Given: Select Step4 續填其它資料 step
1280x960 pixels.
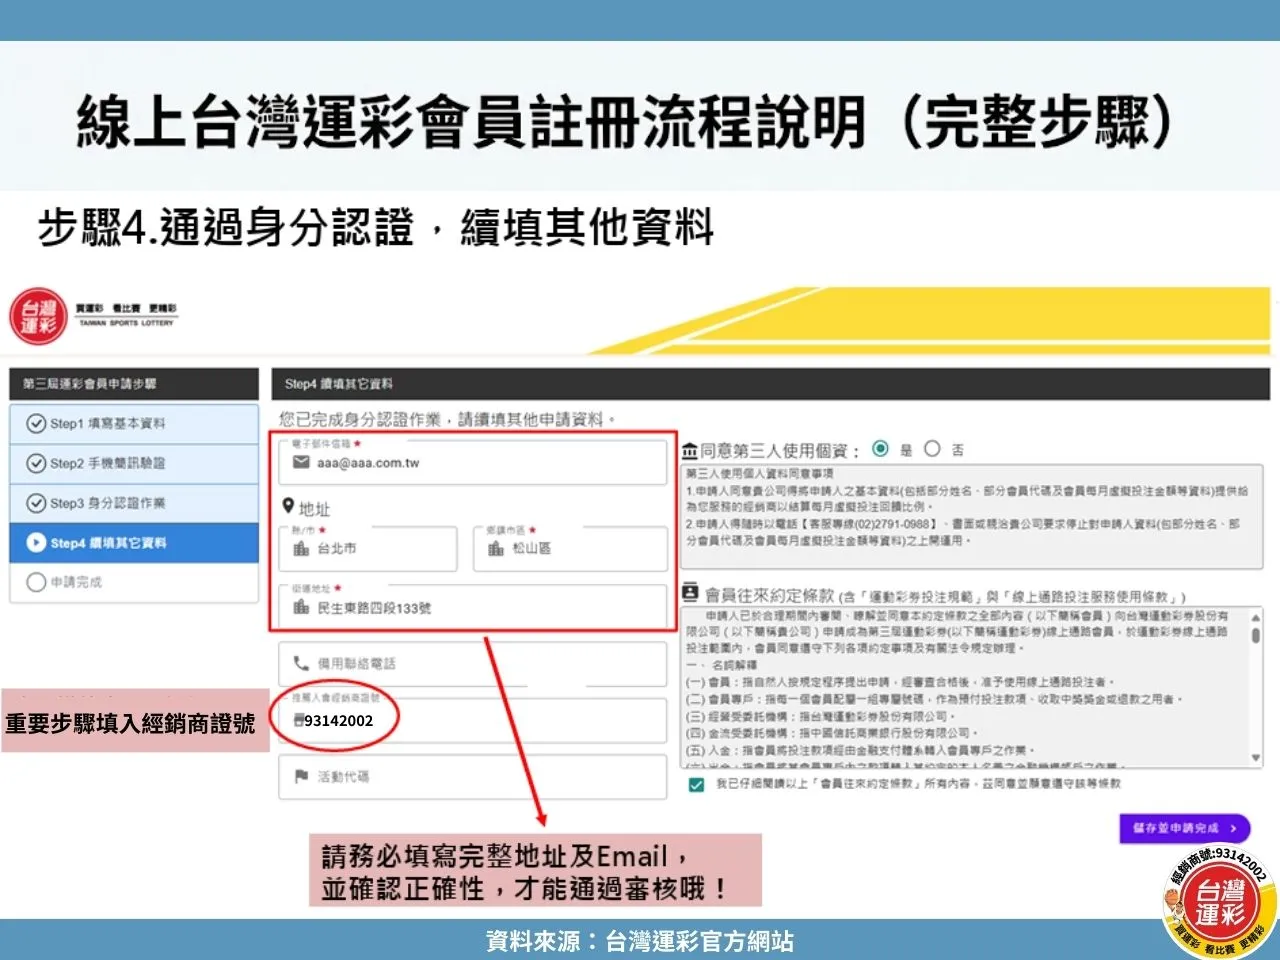Looking at the screenshot, I should pos(134,543).
